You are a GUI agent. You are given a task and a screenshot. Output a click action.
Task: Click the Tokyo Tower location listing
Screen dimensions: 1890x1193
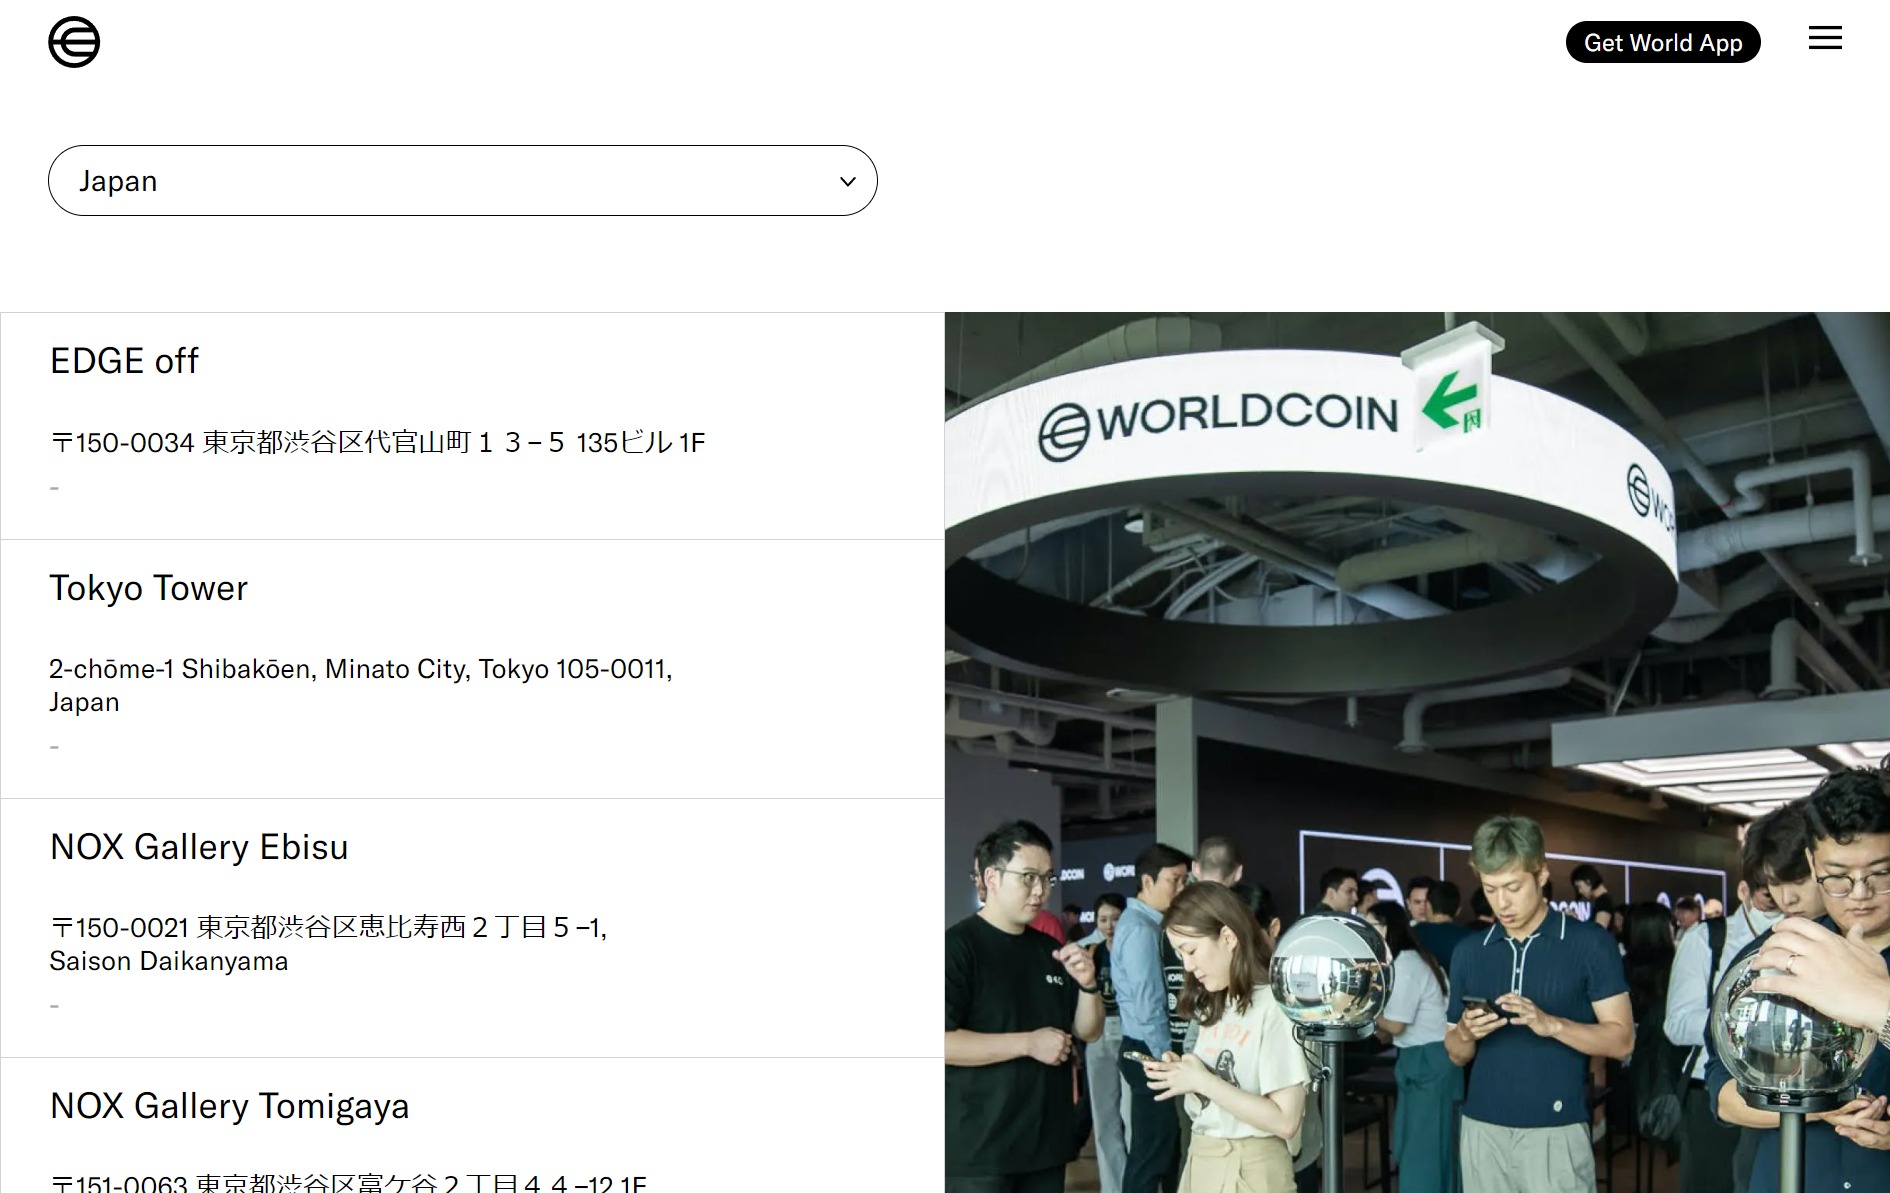pos(148,588)
